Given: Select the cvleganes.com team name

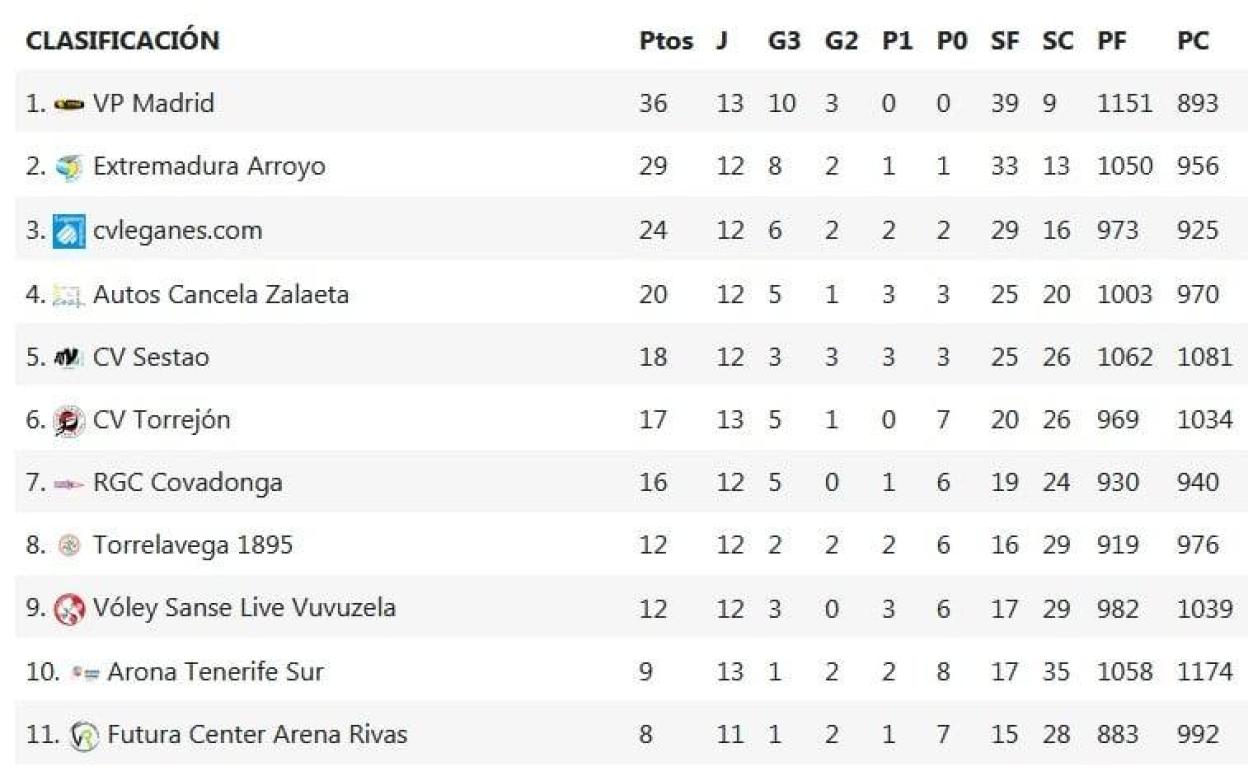Looking at the screenshot, I should 177,230.
